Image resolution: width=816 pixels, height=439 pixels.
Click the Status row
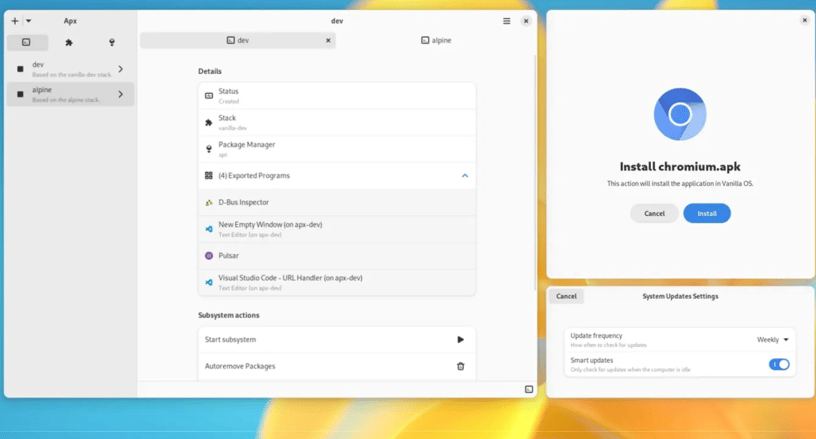tap(337, 96)
